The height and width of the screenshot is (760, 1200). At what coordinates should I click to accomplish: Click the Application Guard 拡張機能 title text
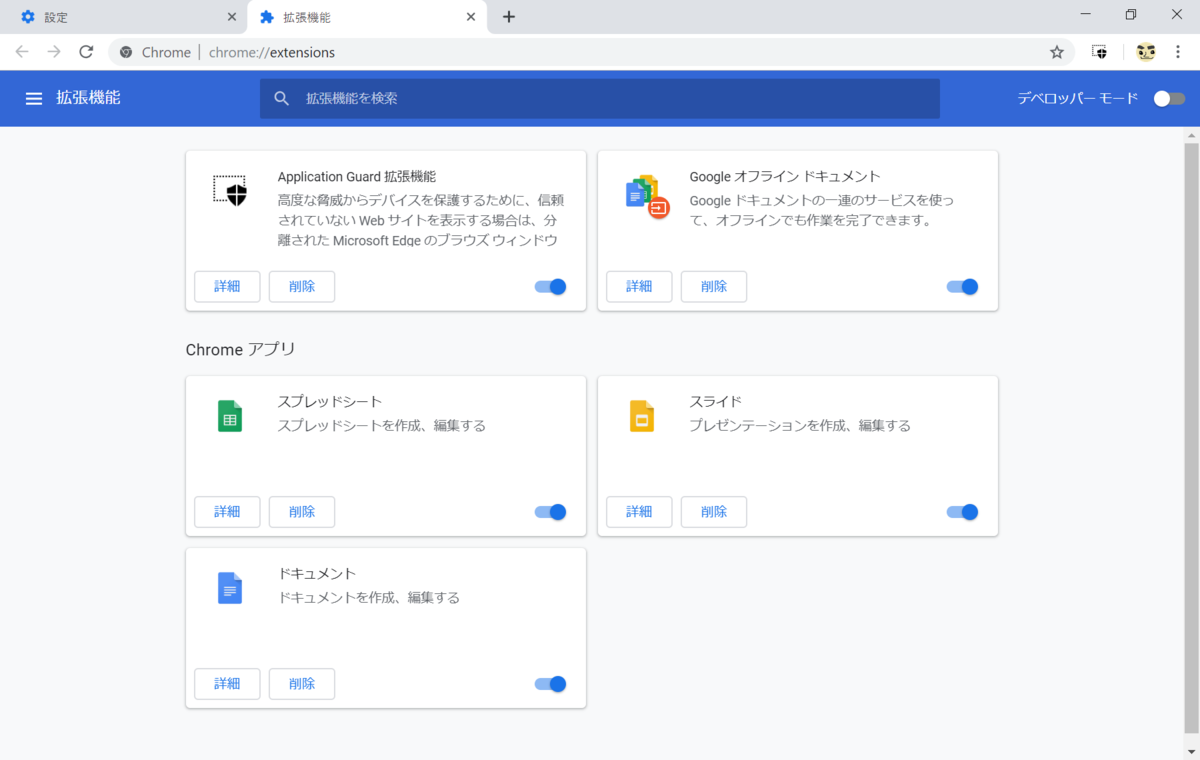pyautogui.click(x=357, y=177)
